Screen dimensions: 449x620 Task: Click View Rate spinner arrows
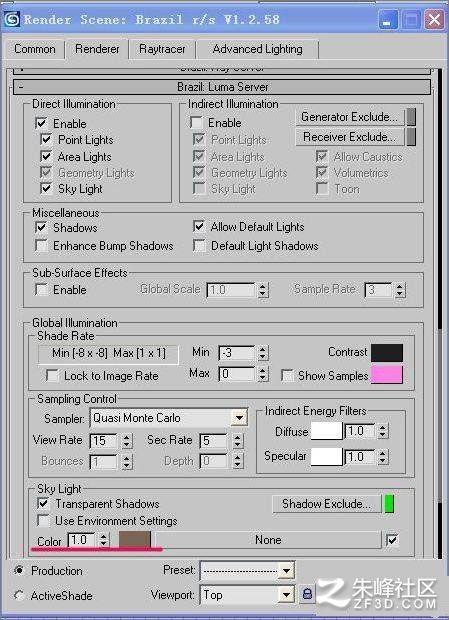click(126, 440)
